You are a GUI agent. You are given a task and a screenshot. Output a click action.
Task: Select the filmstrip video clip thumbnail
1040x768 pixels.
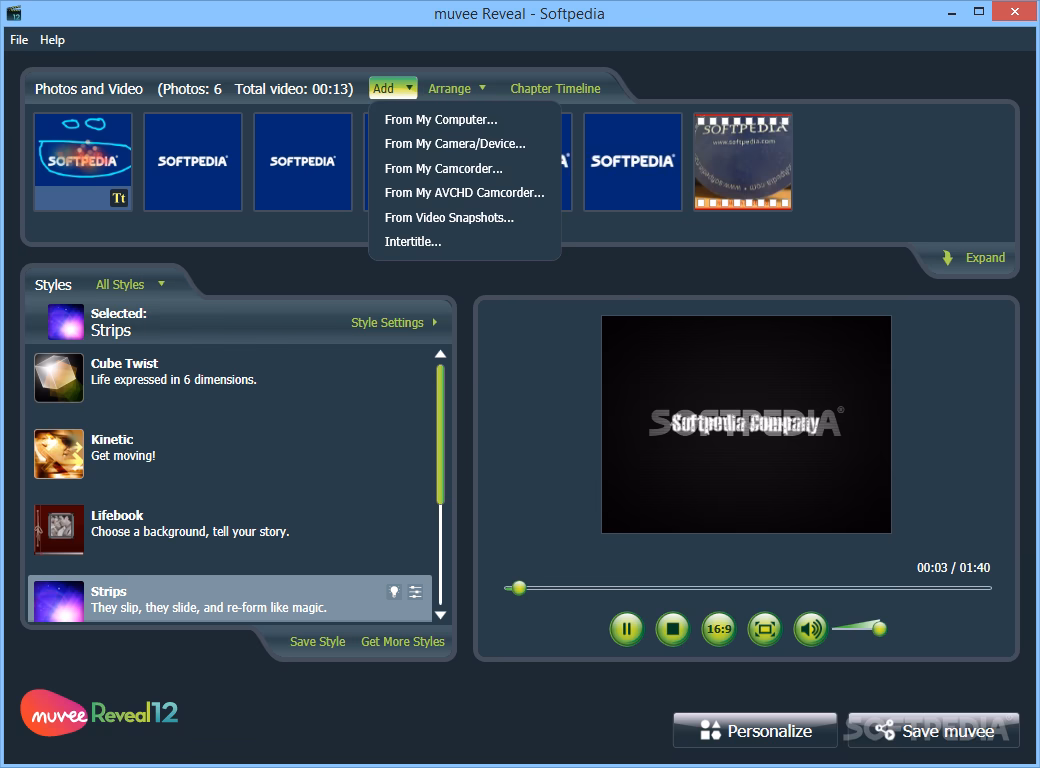pos(743,161)
